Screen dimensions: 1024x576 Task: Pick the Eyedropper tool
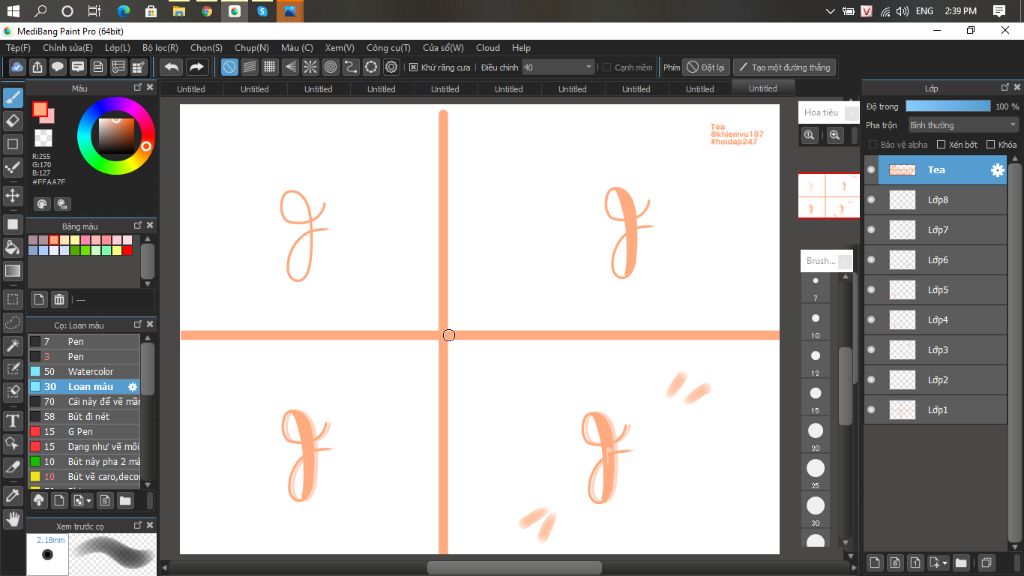click(x=12, y=496)
